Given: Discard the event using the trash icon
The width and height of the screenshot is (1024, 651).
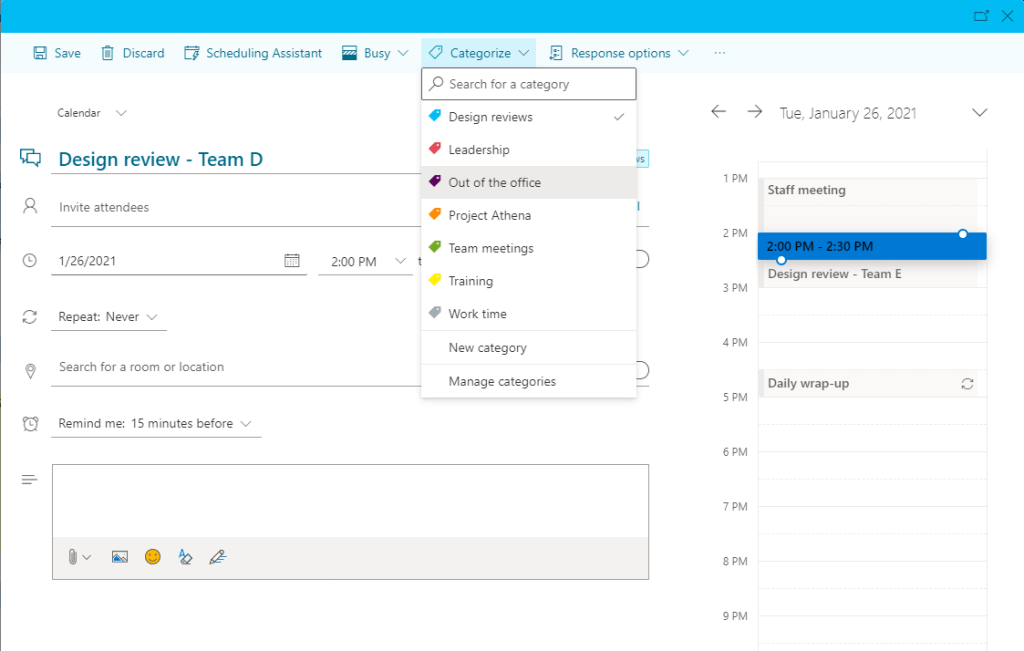Looking at the screenshot, I should 108,53.
